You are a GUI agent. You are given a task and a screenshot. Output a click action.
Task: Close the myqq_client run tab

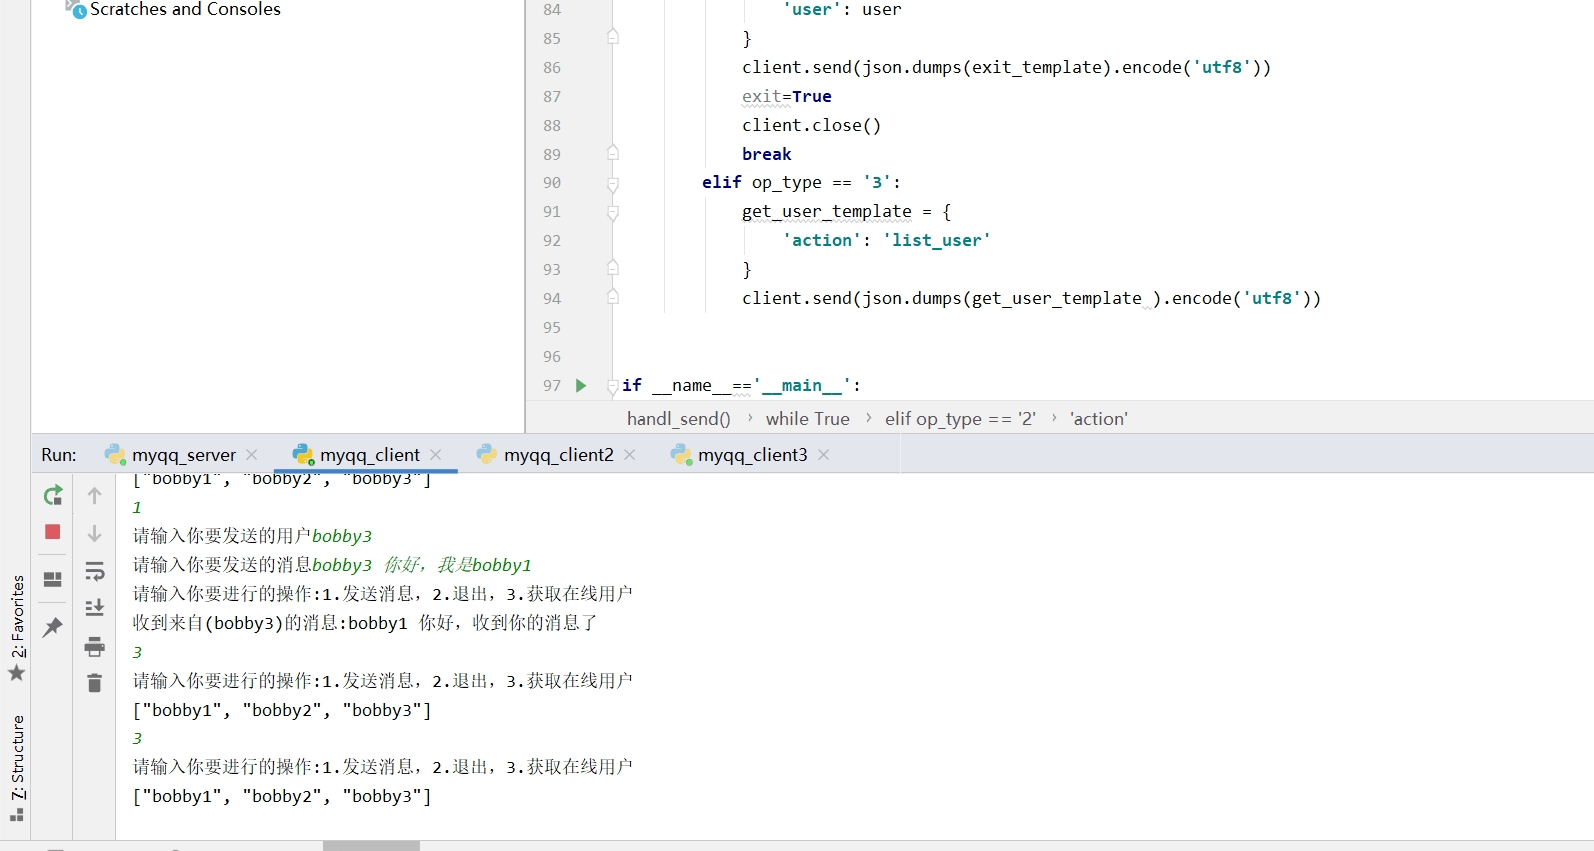(436, 455)
